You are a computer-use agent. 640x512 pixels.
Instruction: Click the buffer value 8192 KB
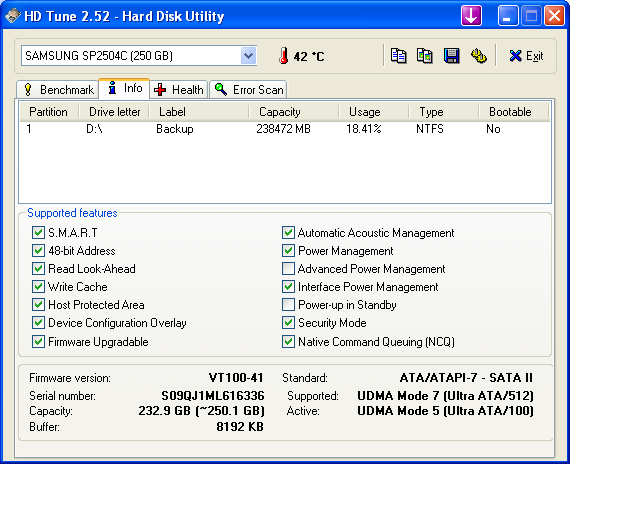[x=240, y=427]
